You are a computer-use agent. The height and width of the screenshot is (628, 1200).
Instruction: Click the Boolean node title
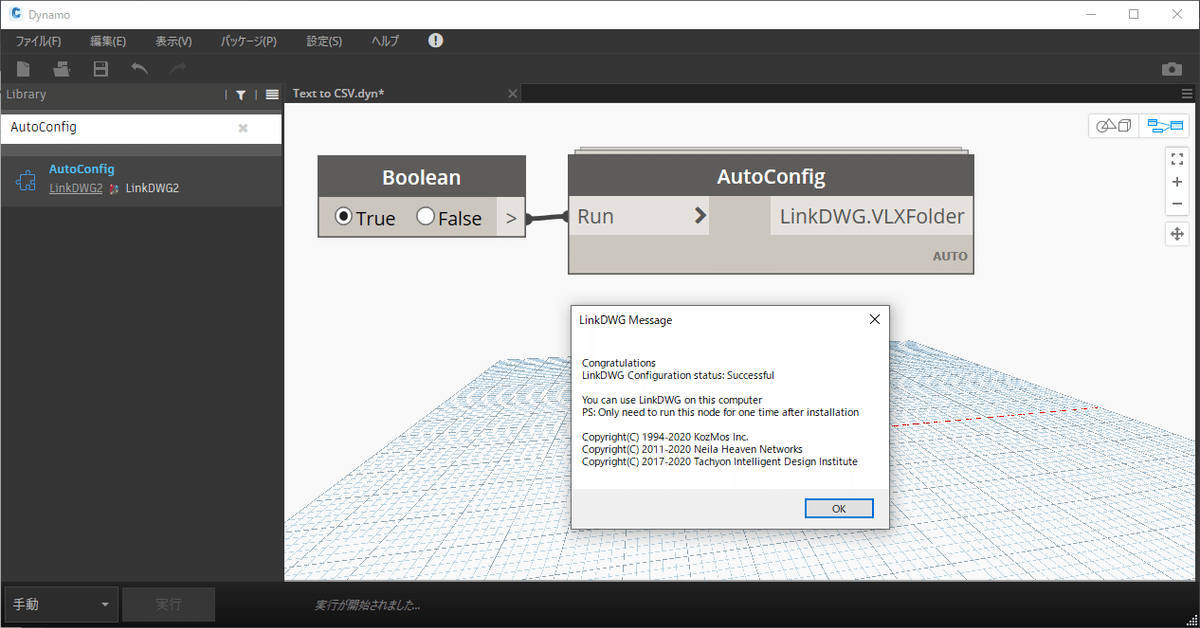(421, 177)
